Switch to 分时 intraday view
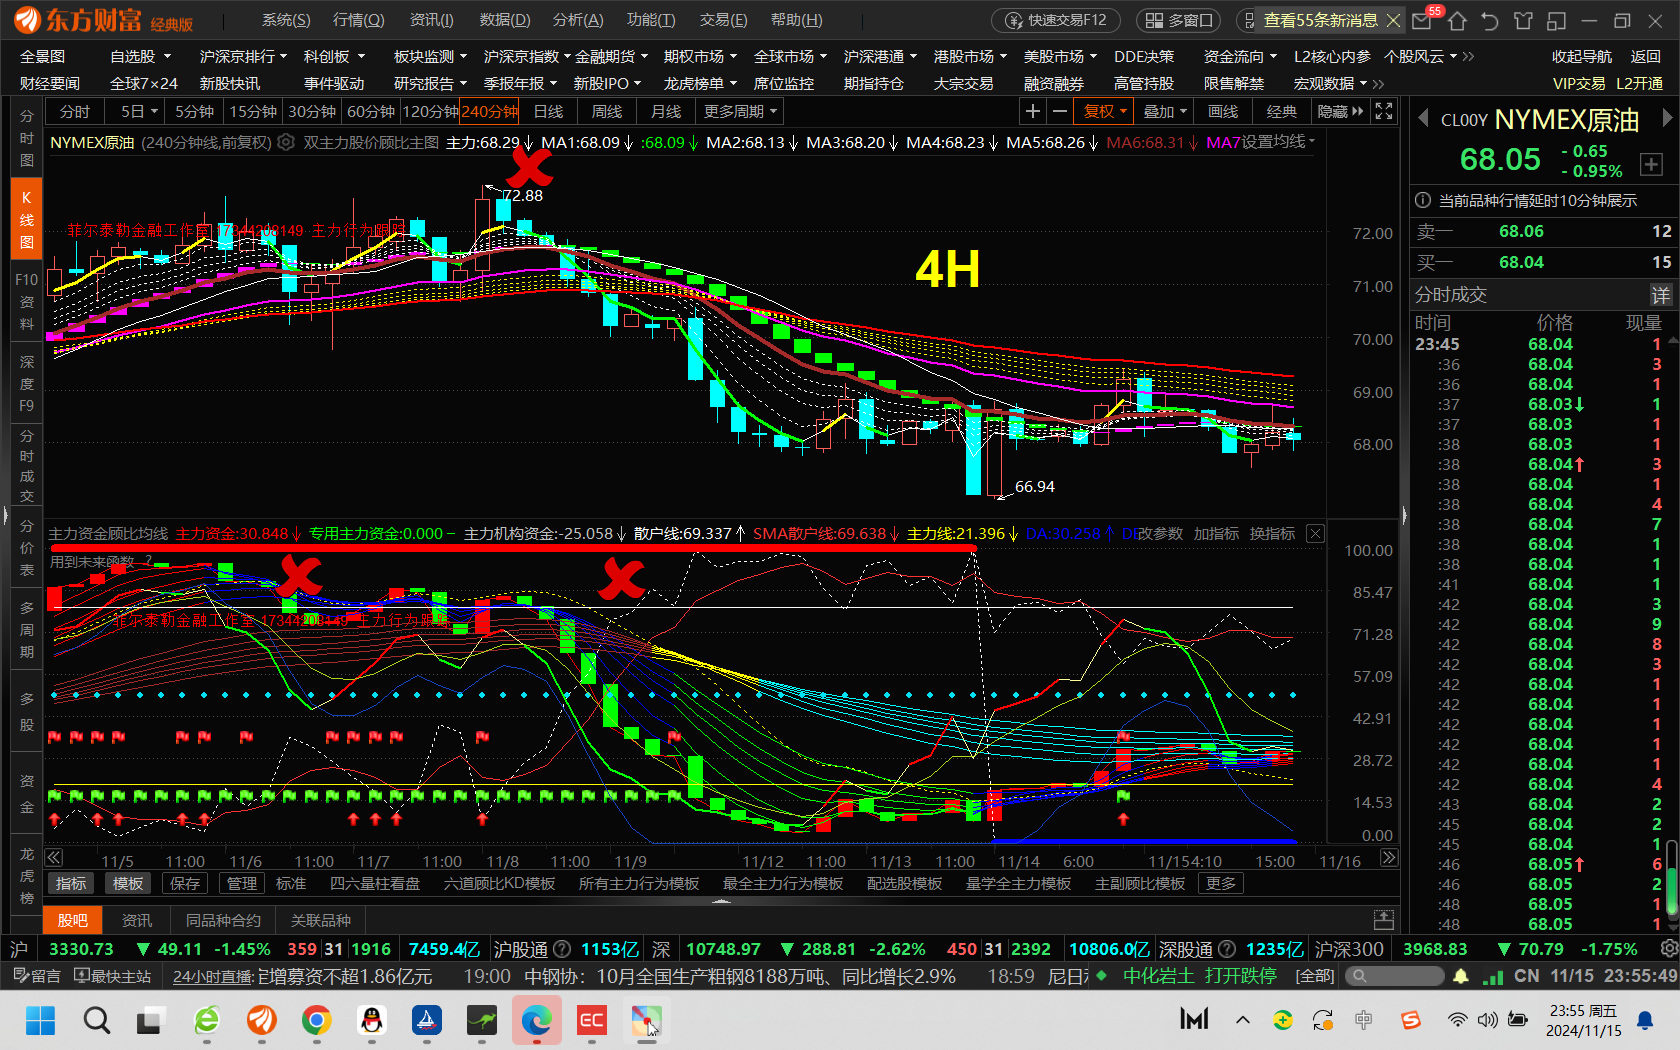This screenshot has width=1680, height=1050. (x=75, y=111)
